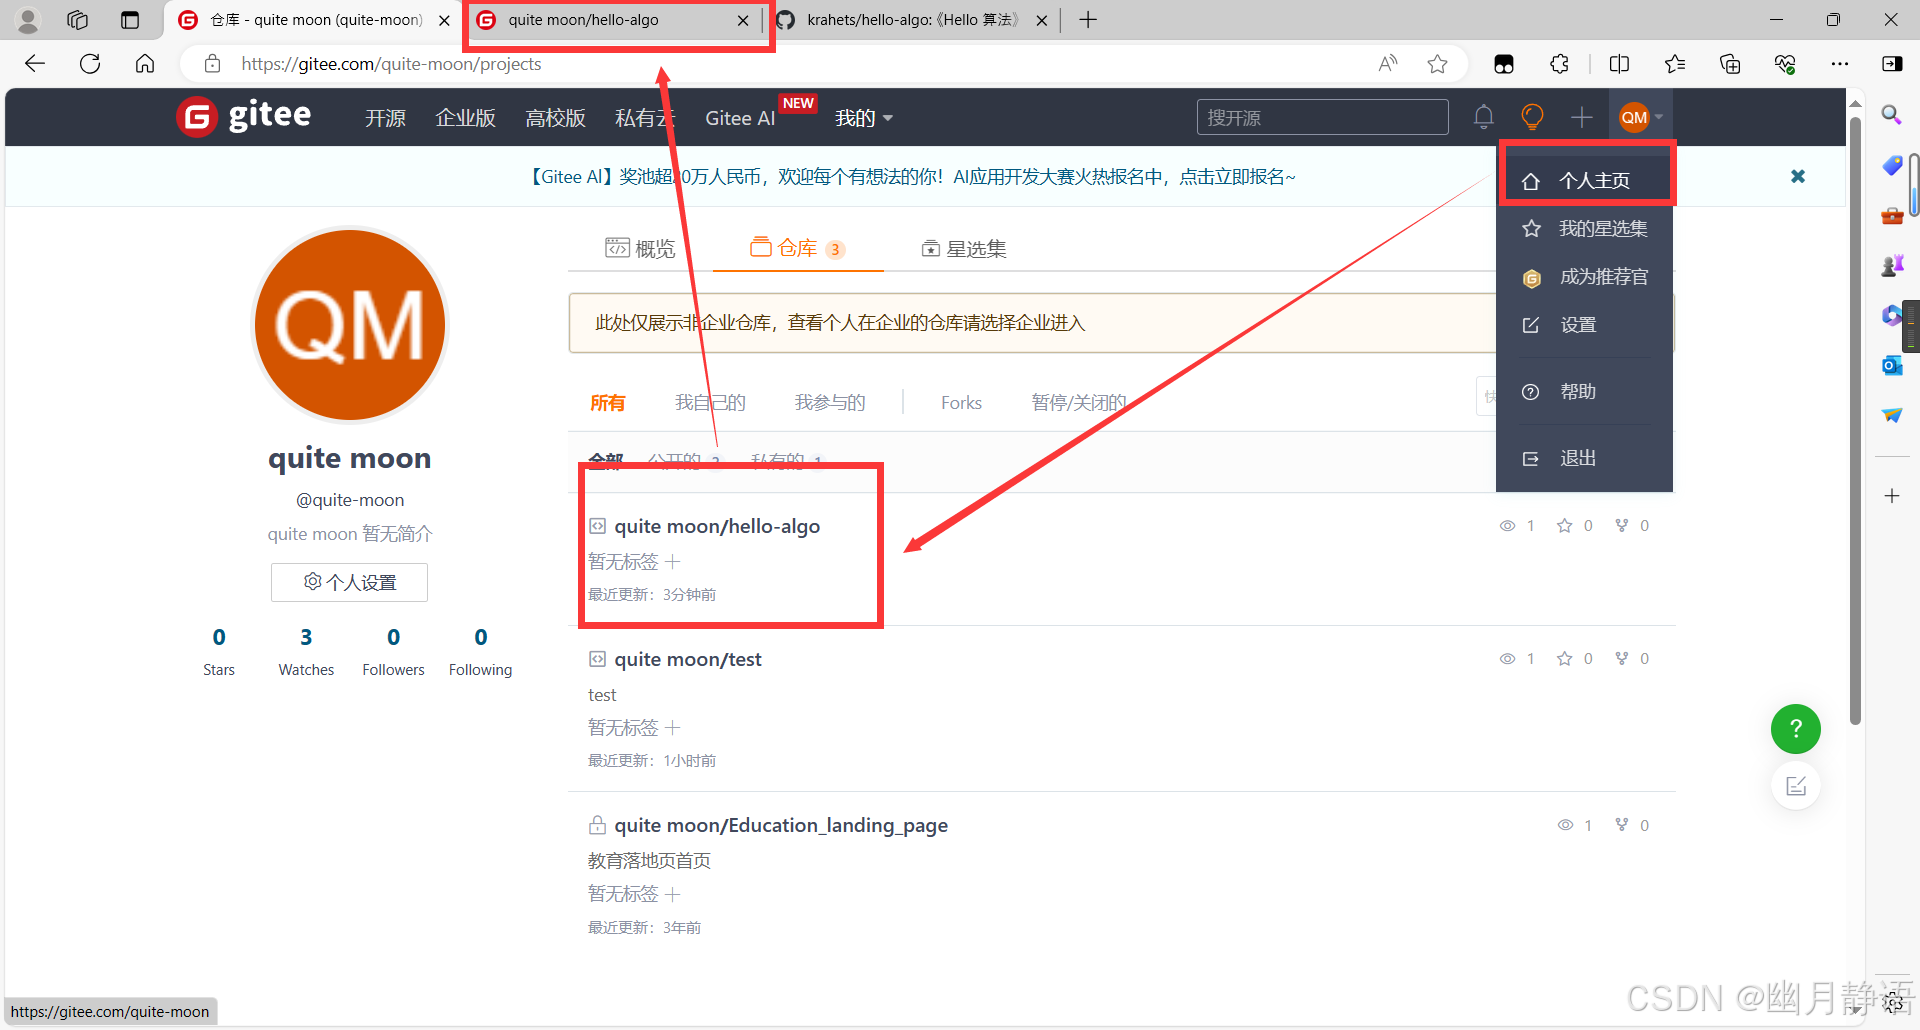This screenshot has height=1030, width=1920.
Task: Click the watch eye icon for test repository
Action: pyautogui.click(x=1507, y=659)
